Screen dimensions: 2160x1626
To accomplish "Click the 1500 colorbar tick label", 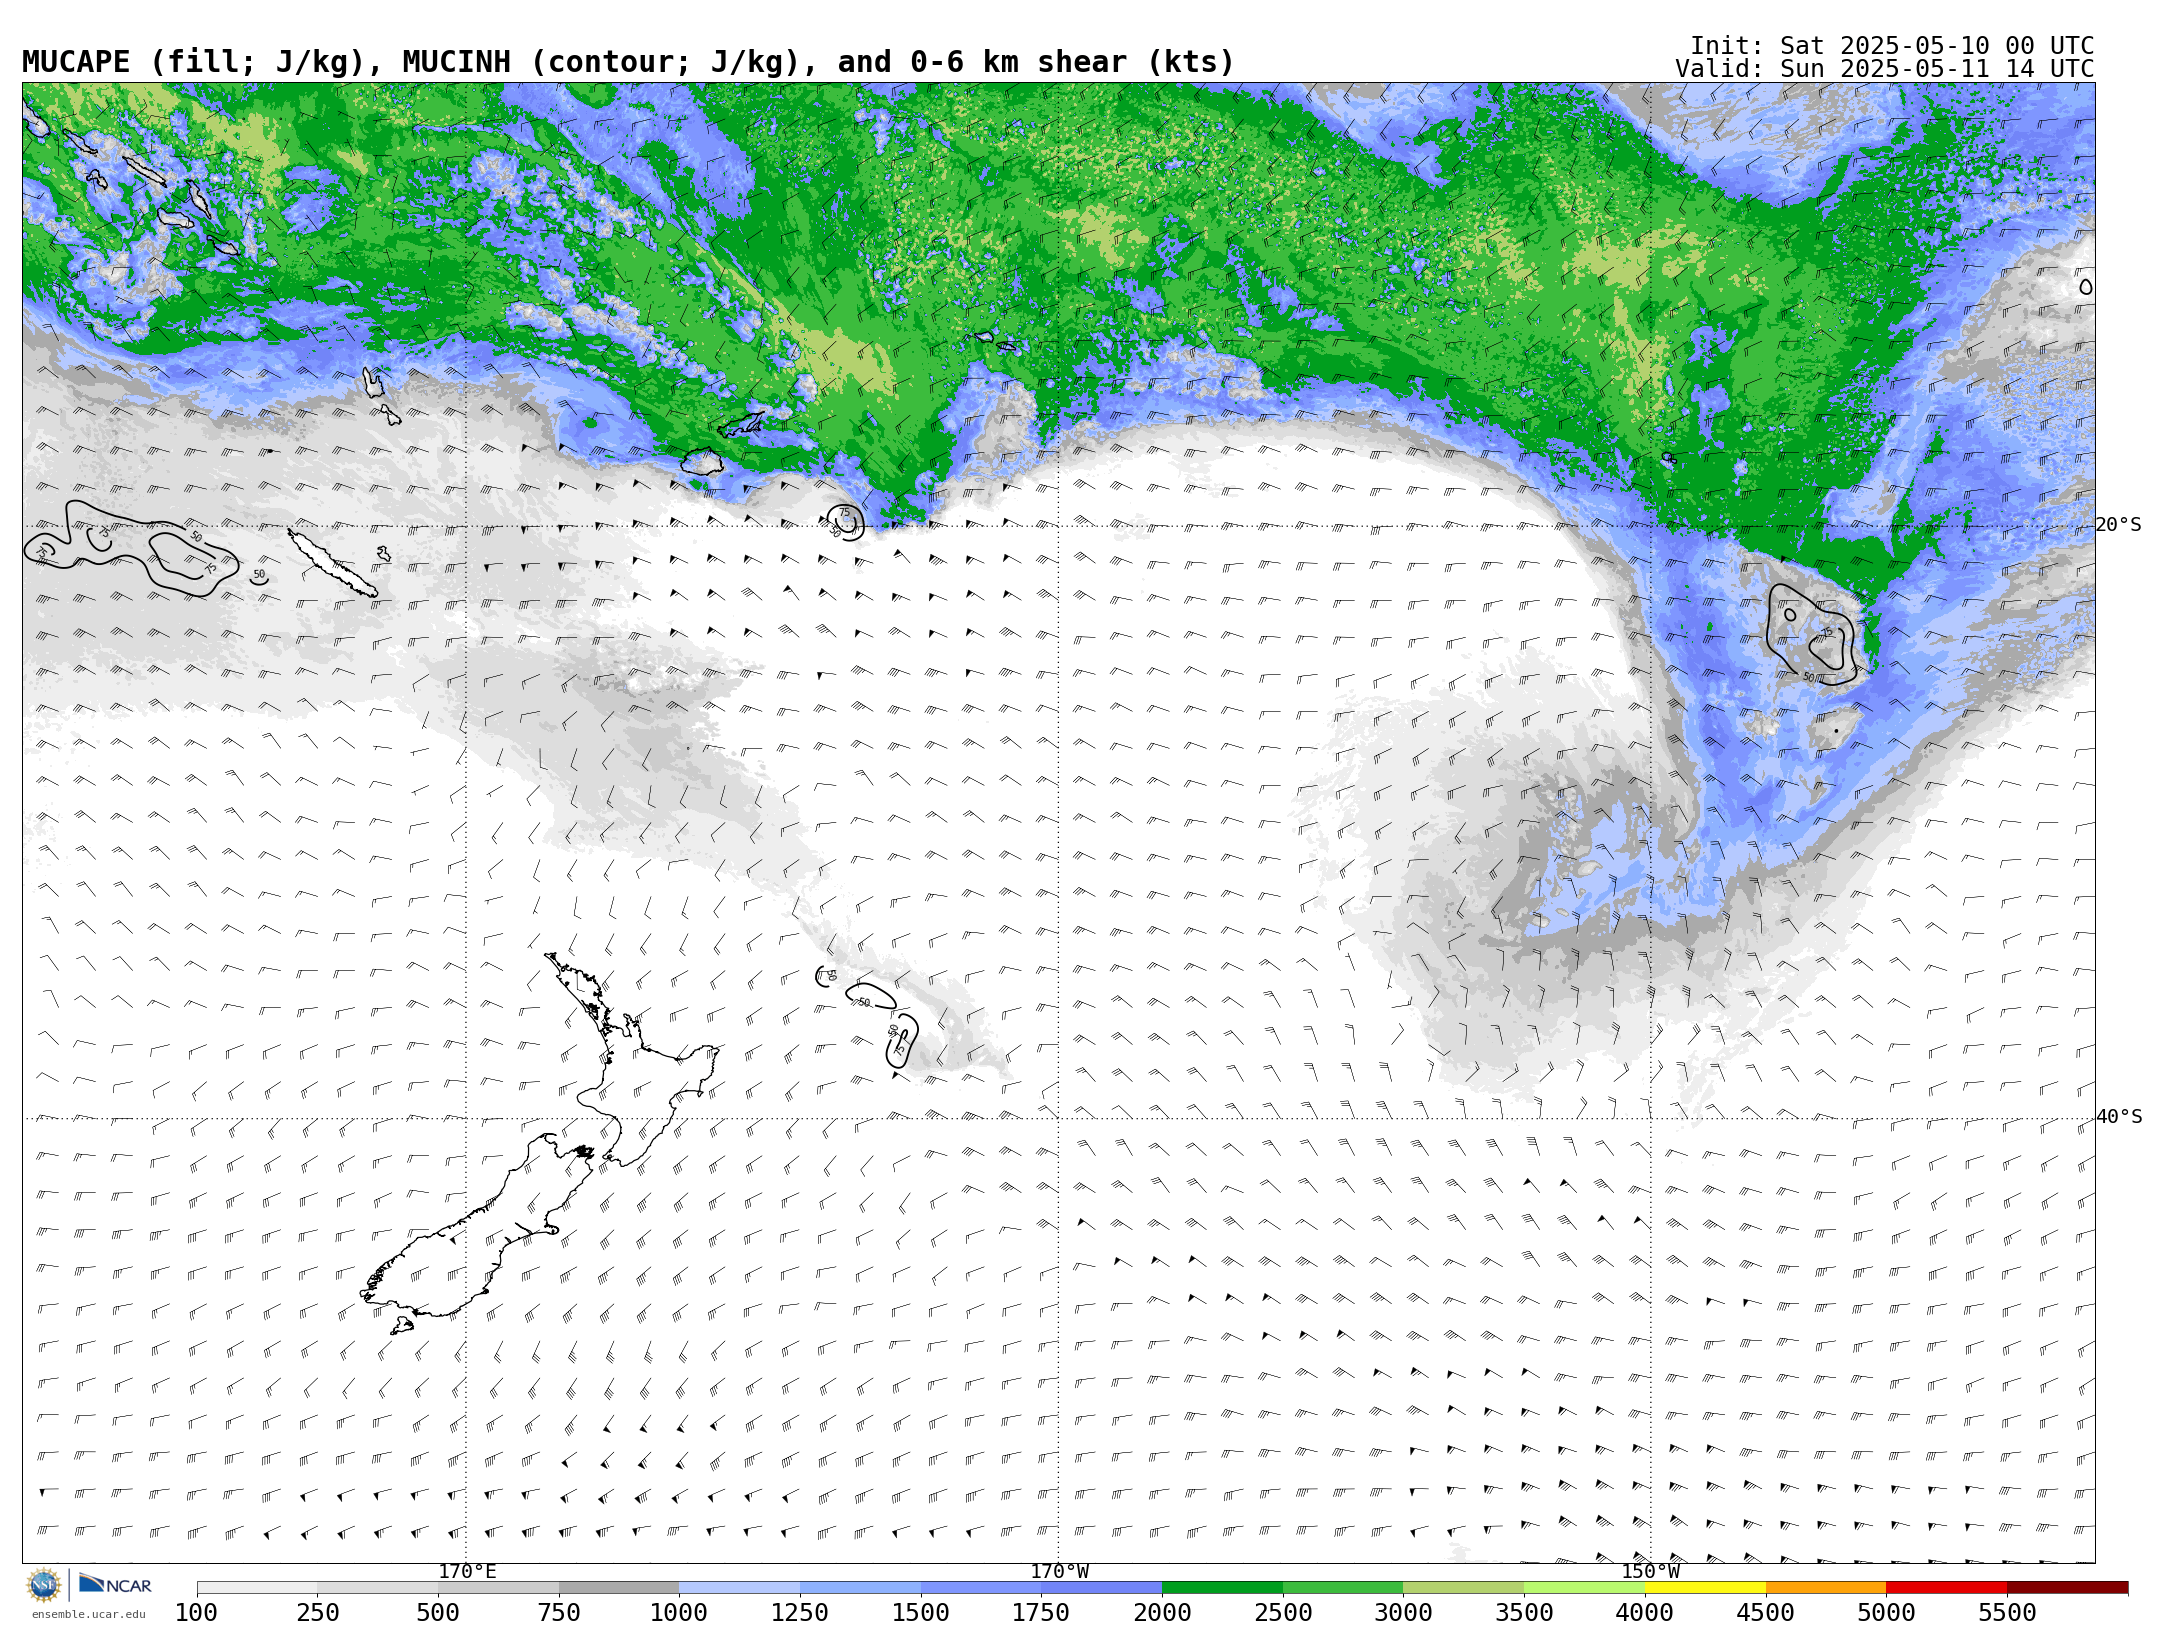I will (x=921, y=1613).
